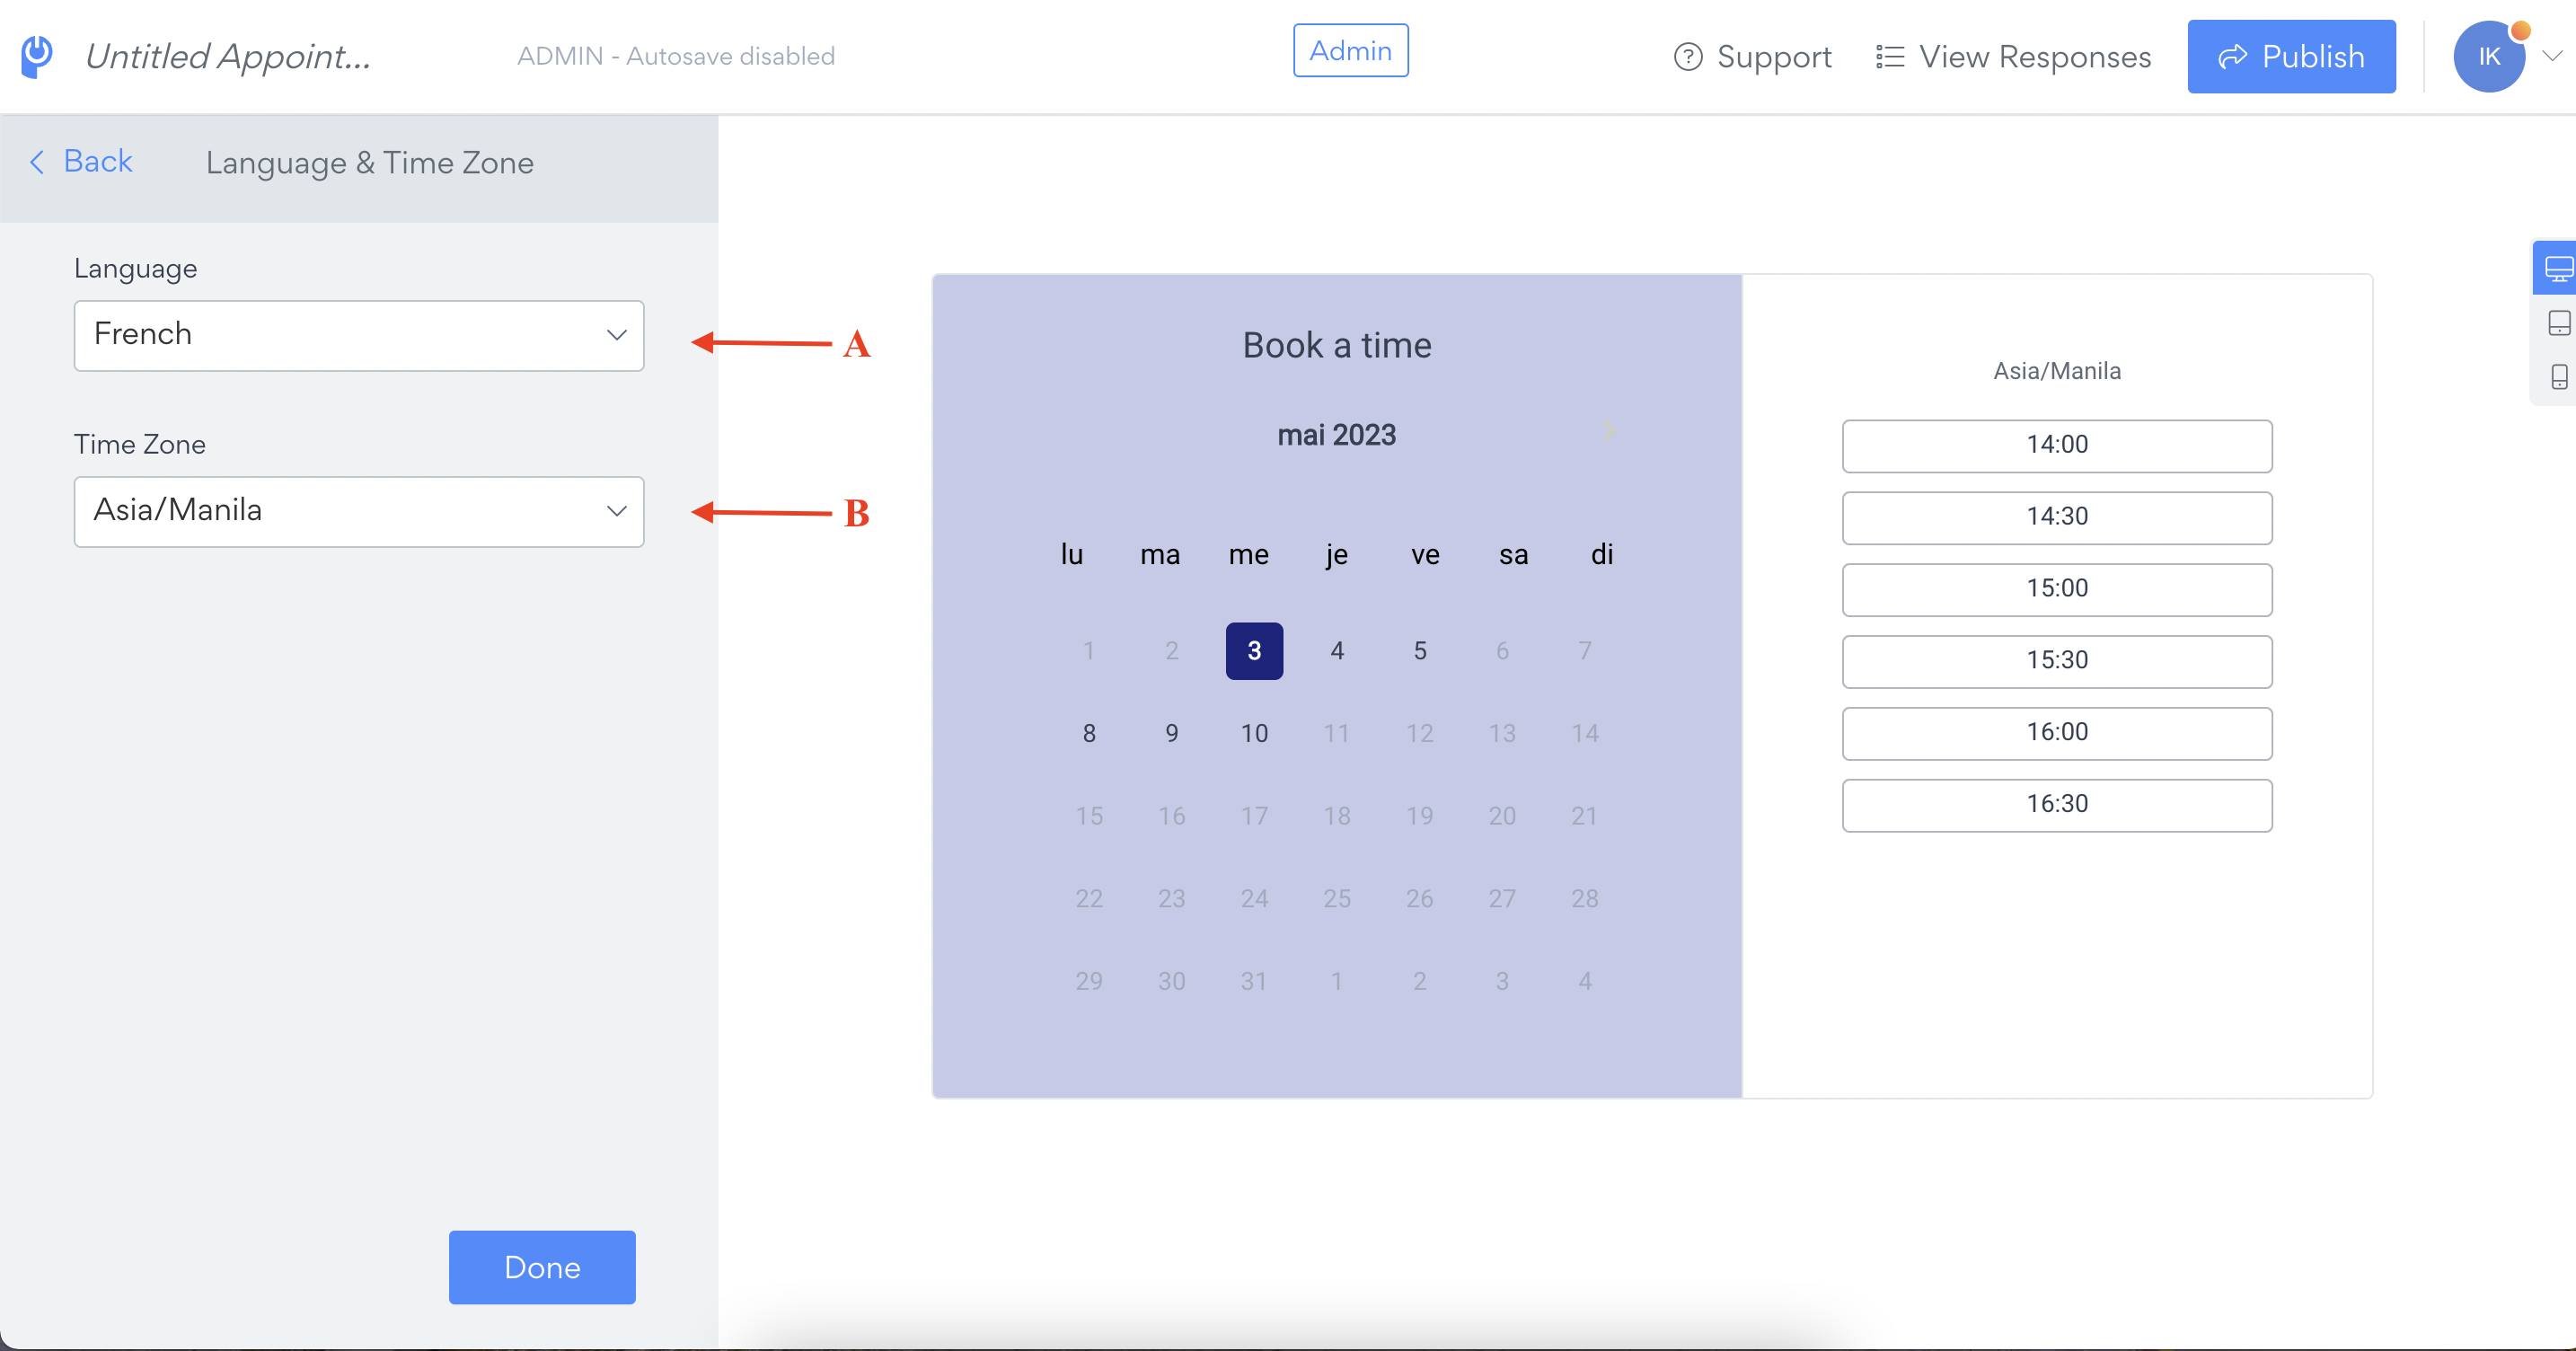The image size is (2576, 1351).
Task: Select day 10 in calendar
Action: (1254, 734)
